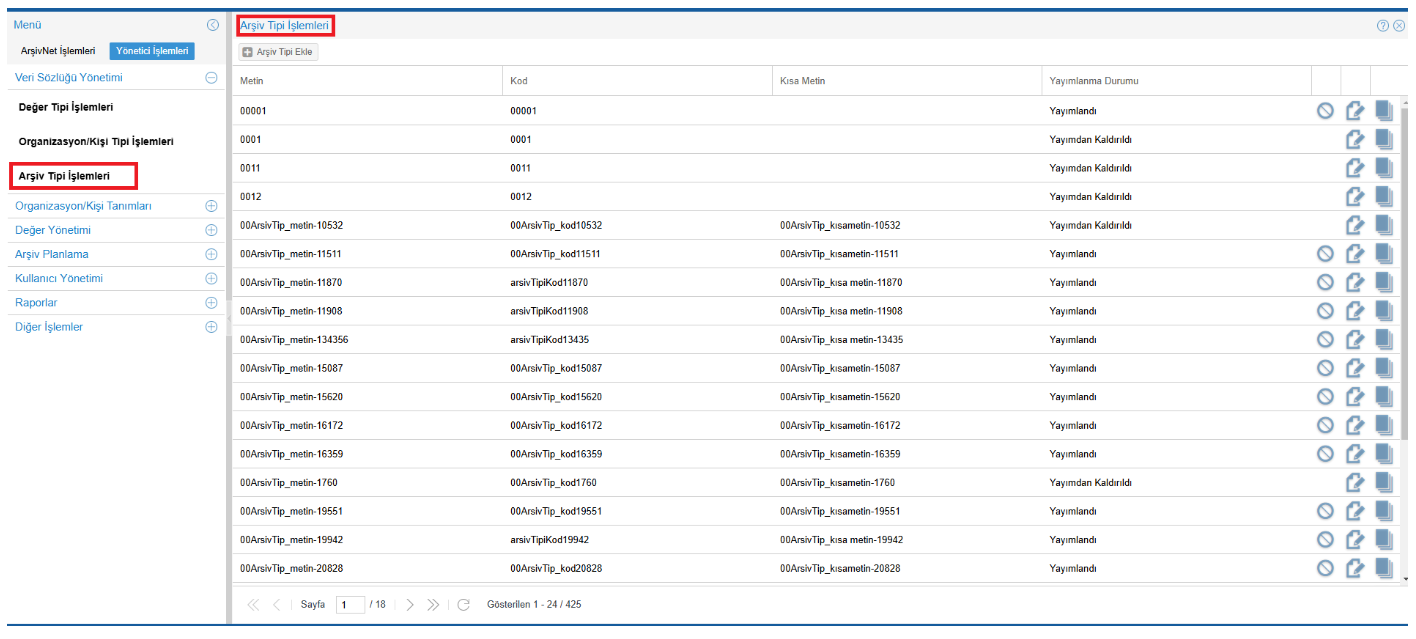This screenshot has width=1416, height=639.
Task: Go to next page arrow
Action: (410, 605)
